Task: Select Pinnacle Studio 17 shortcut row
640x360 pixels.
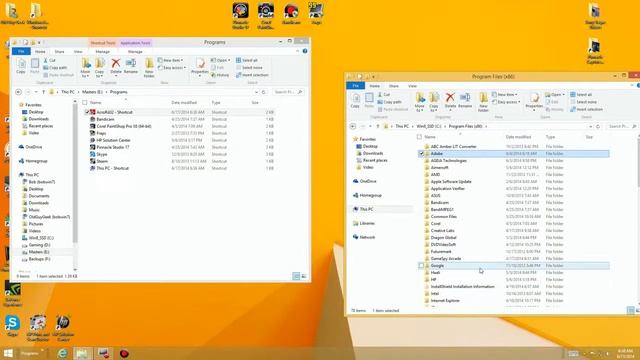Action: pos(180,147)
